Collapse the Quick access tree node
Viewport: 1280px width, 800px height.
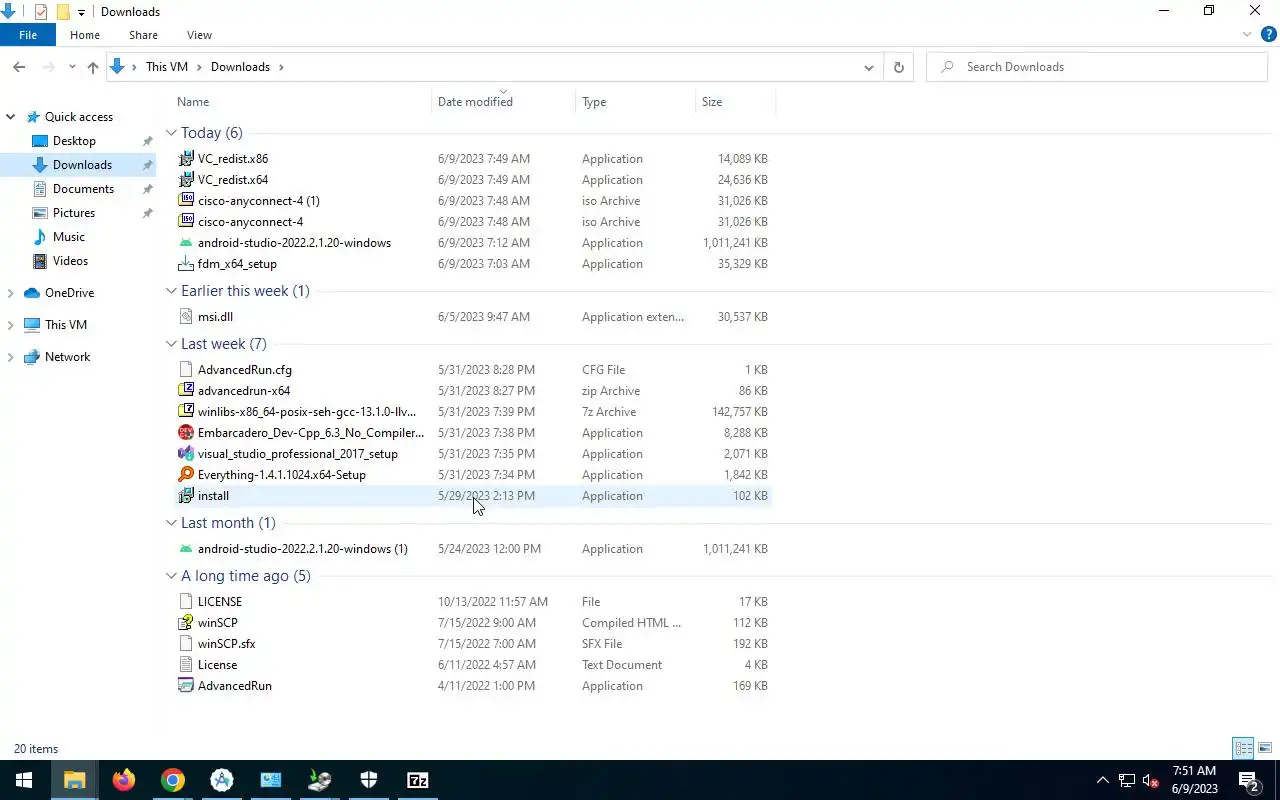[11, 117]
